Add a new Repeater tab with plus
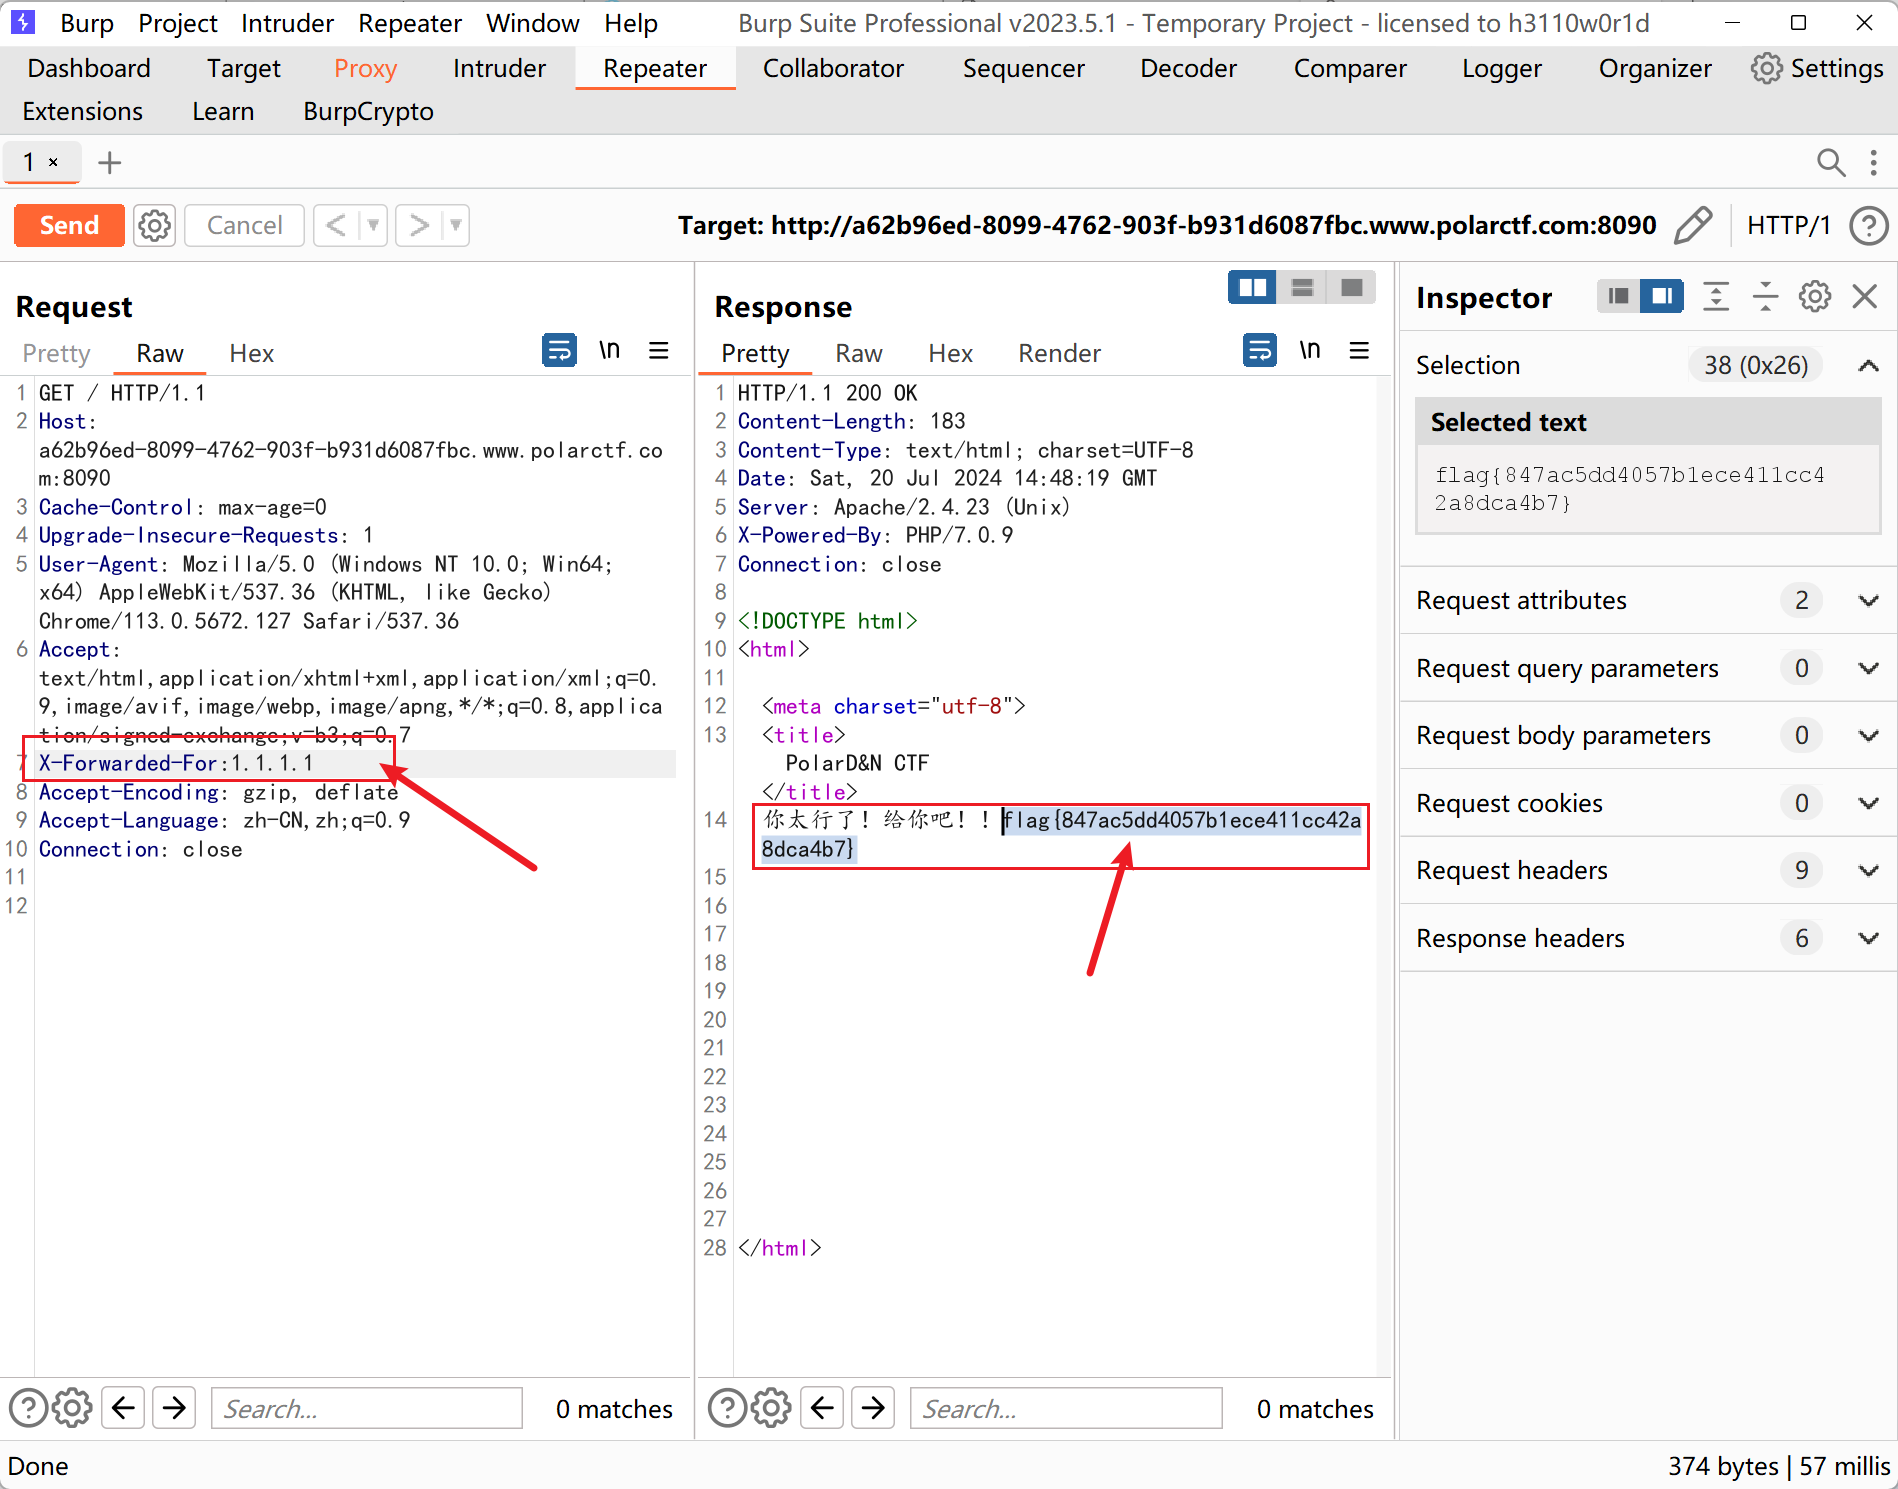This screenshot has height=1489, width=1898. click(x=110, y=162)
